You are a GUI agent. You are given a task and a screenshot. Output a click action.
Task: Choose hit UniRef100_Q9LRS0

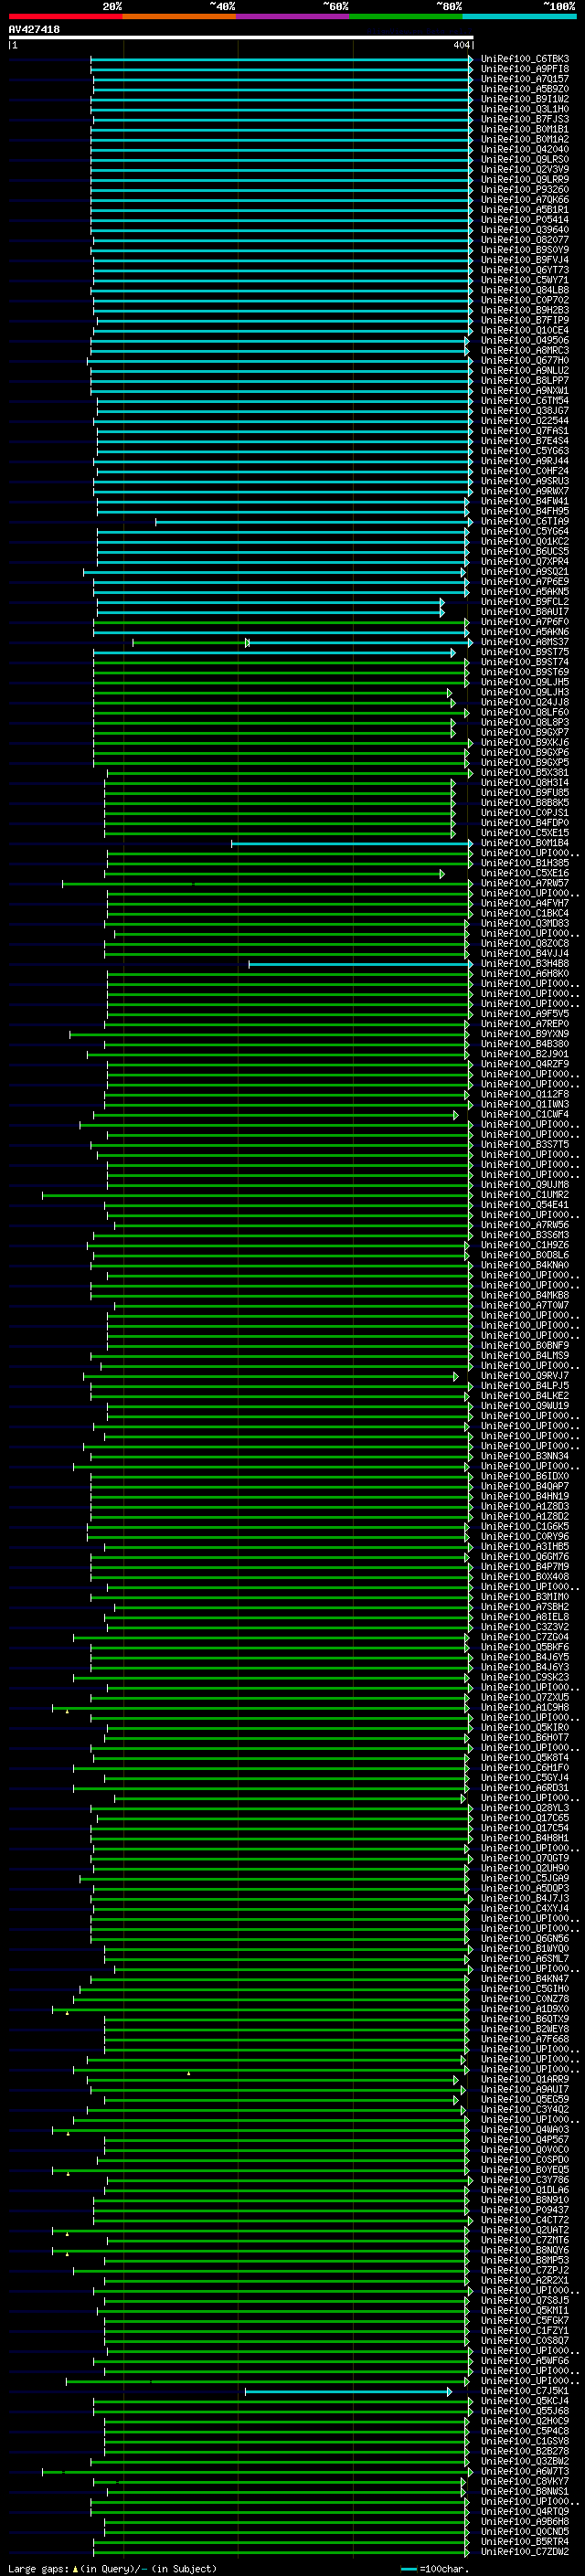coord(525,159)
